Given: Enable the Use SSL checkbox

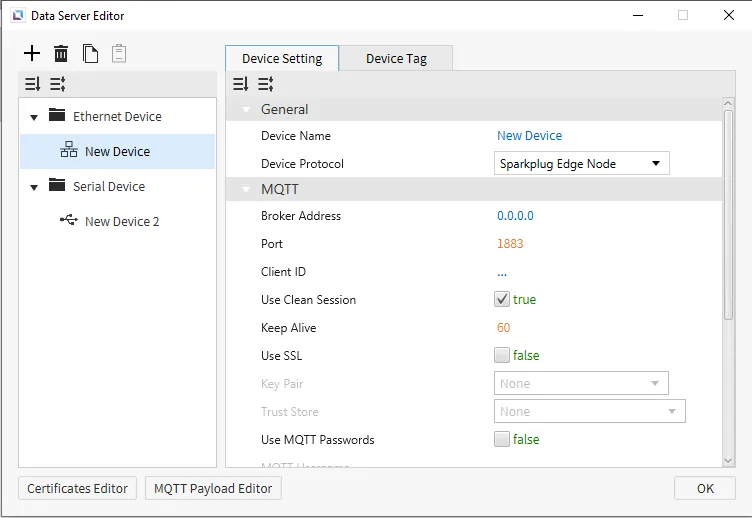Looking at the screenshot, I should (x=502, y=355).
